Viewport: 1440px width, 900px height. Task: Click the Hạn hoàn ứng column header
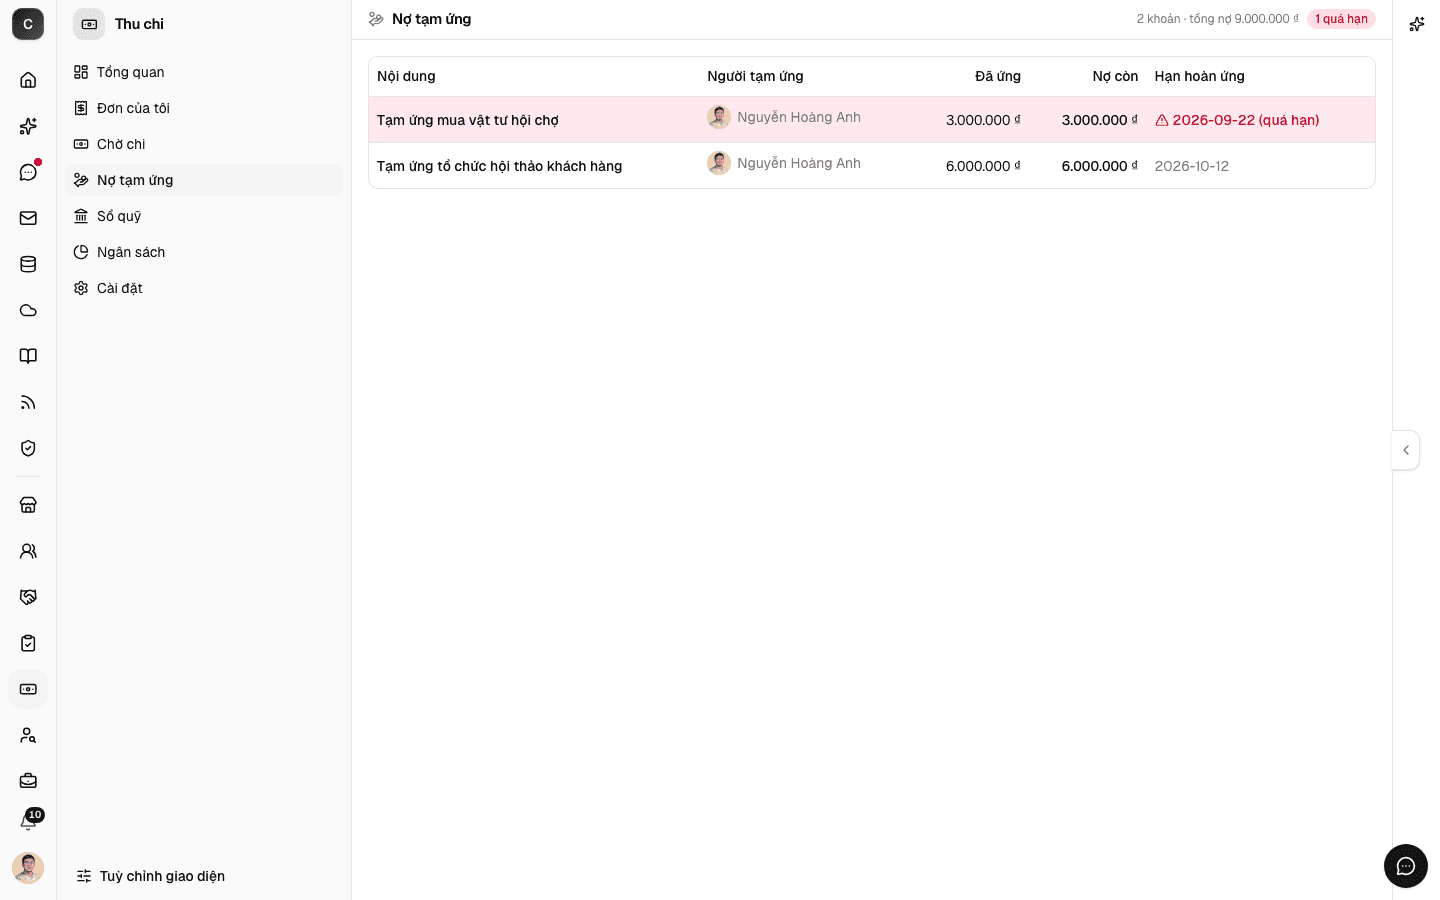click(x=1200, y=76)
